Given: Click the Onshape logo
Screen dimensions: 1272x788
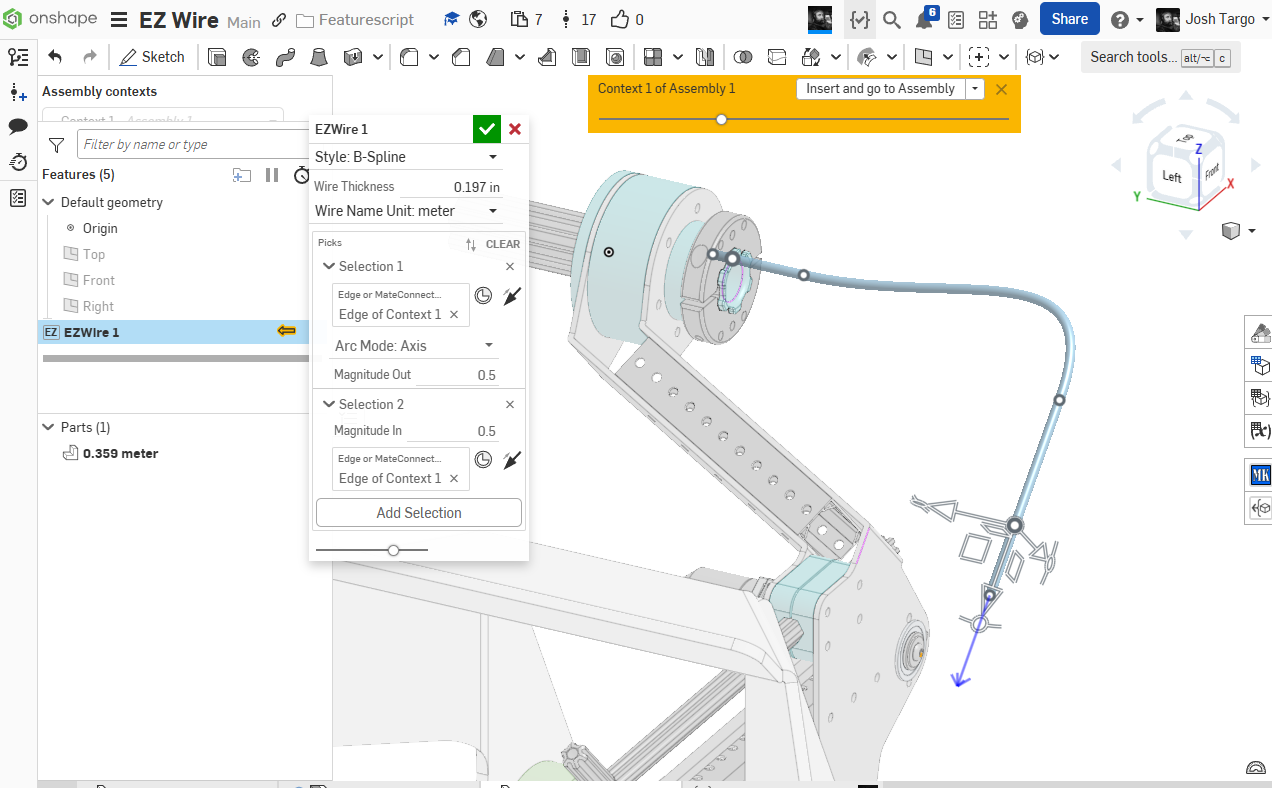Looking at the screenshot, I should coord(49,19).
